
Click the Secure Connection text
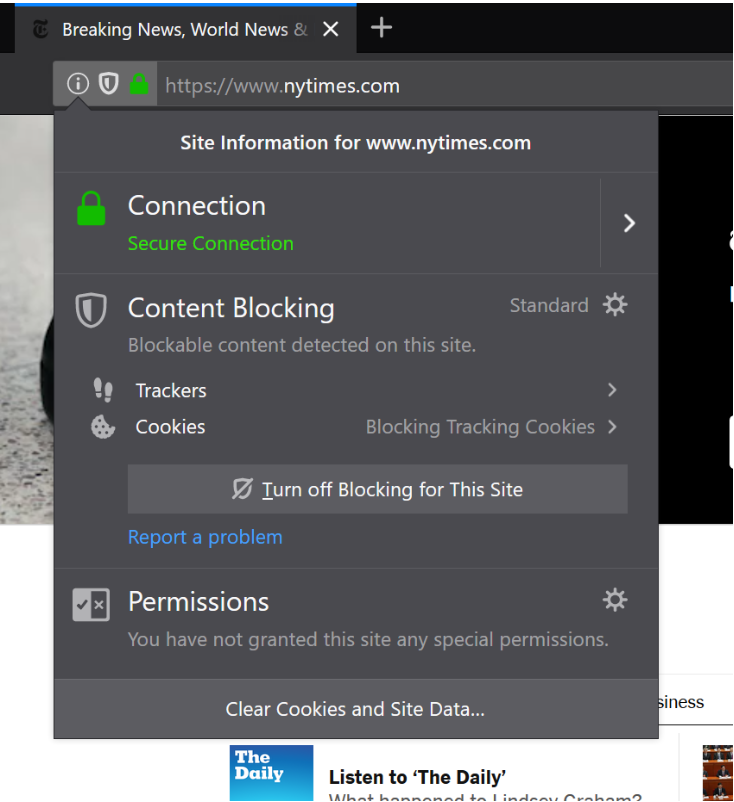[211, 243]
